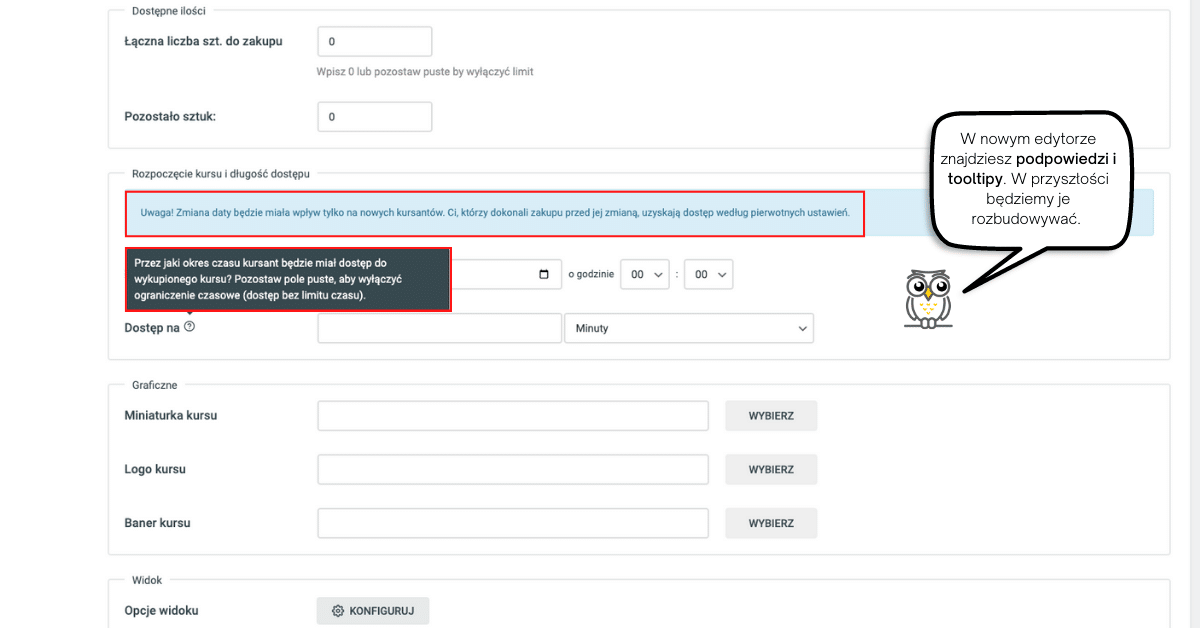Click the hint text Wpisz 0 lub pozostaw puste
The width and height of the screenshot is (1200, 628).
pos(425,72)
